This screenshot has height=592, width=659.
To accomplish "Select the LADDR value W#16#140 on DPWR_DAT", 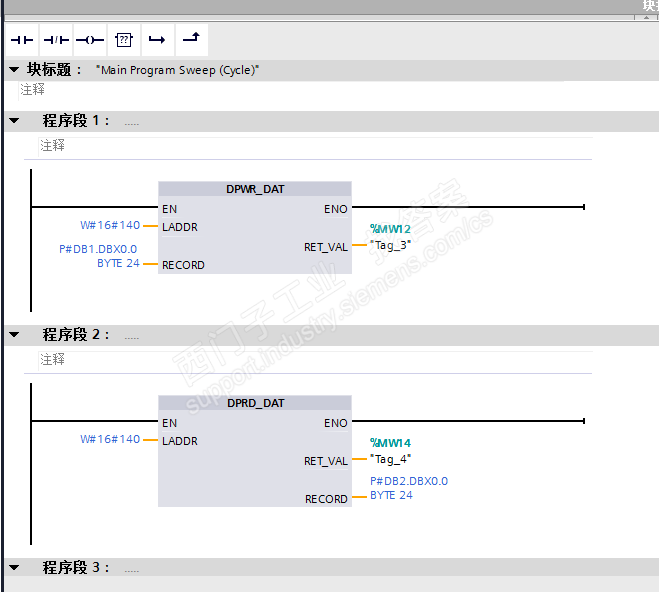I will pos(110,225).
